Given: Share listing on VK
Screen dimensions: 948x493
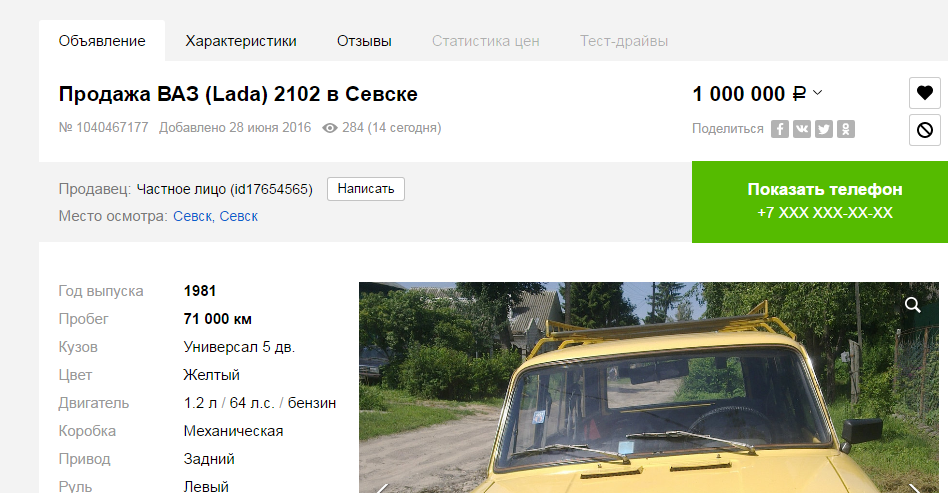Looking at the screenshot, I should 802,129.
